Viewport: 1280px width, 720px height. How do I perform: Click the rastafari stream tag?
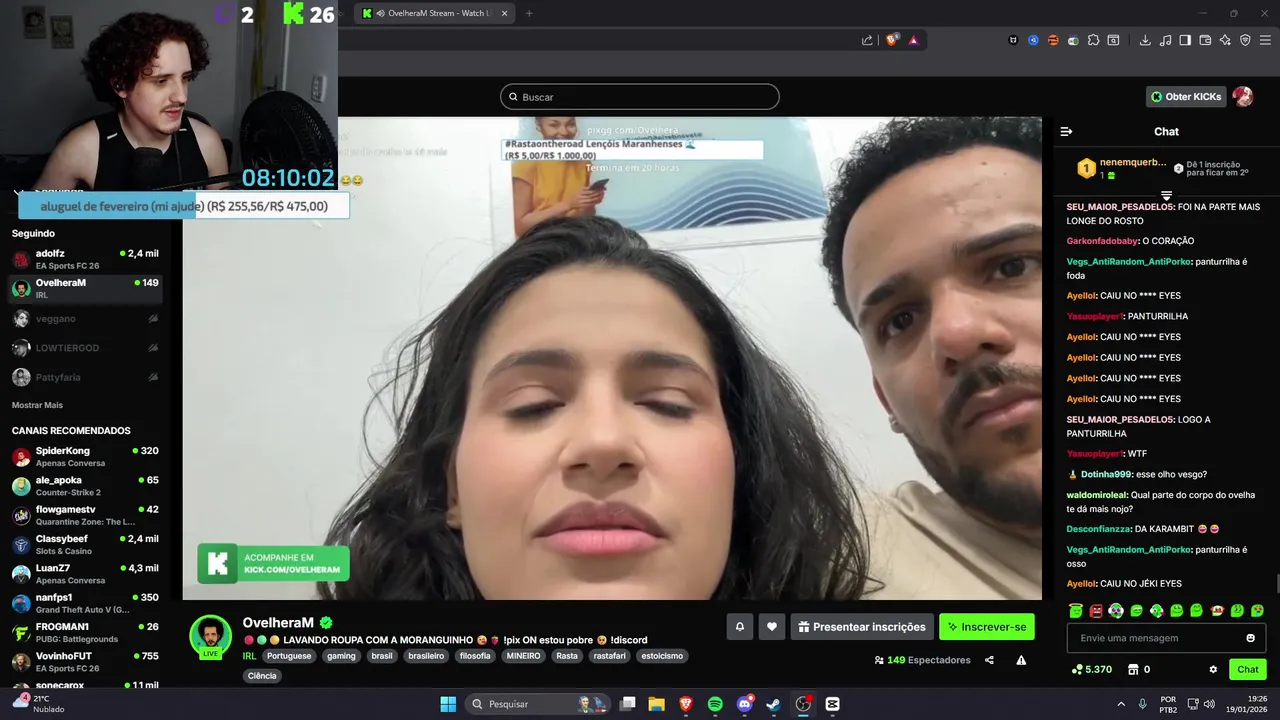(x=608, y=656)
